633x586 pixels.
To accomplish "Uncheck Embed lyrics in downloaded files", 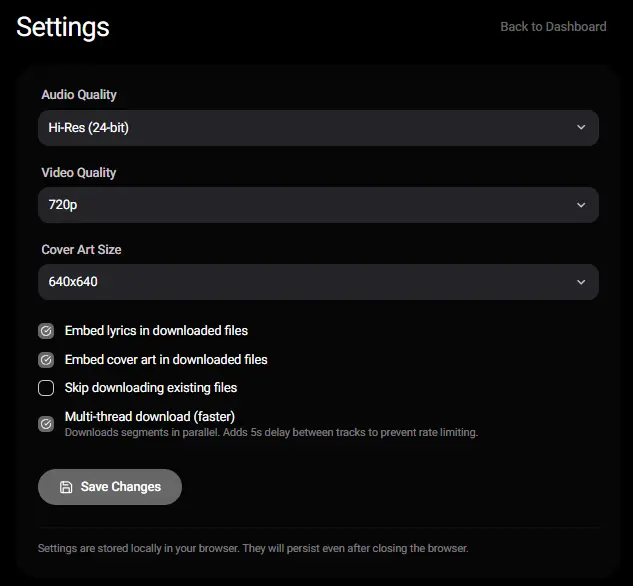I will pyautogui.click(x=46, y=331).
